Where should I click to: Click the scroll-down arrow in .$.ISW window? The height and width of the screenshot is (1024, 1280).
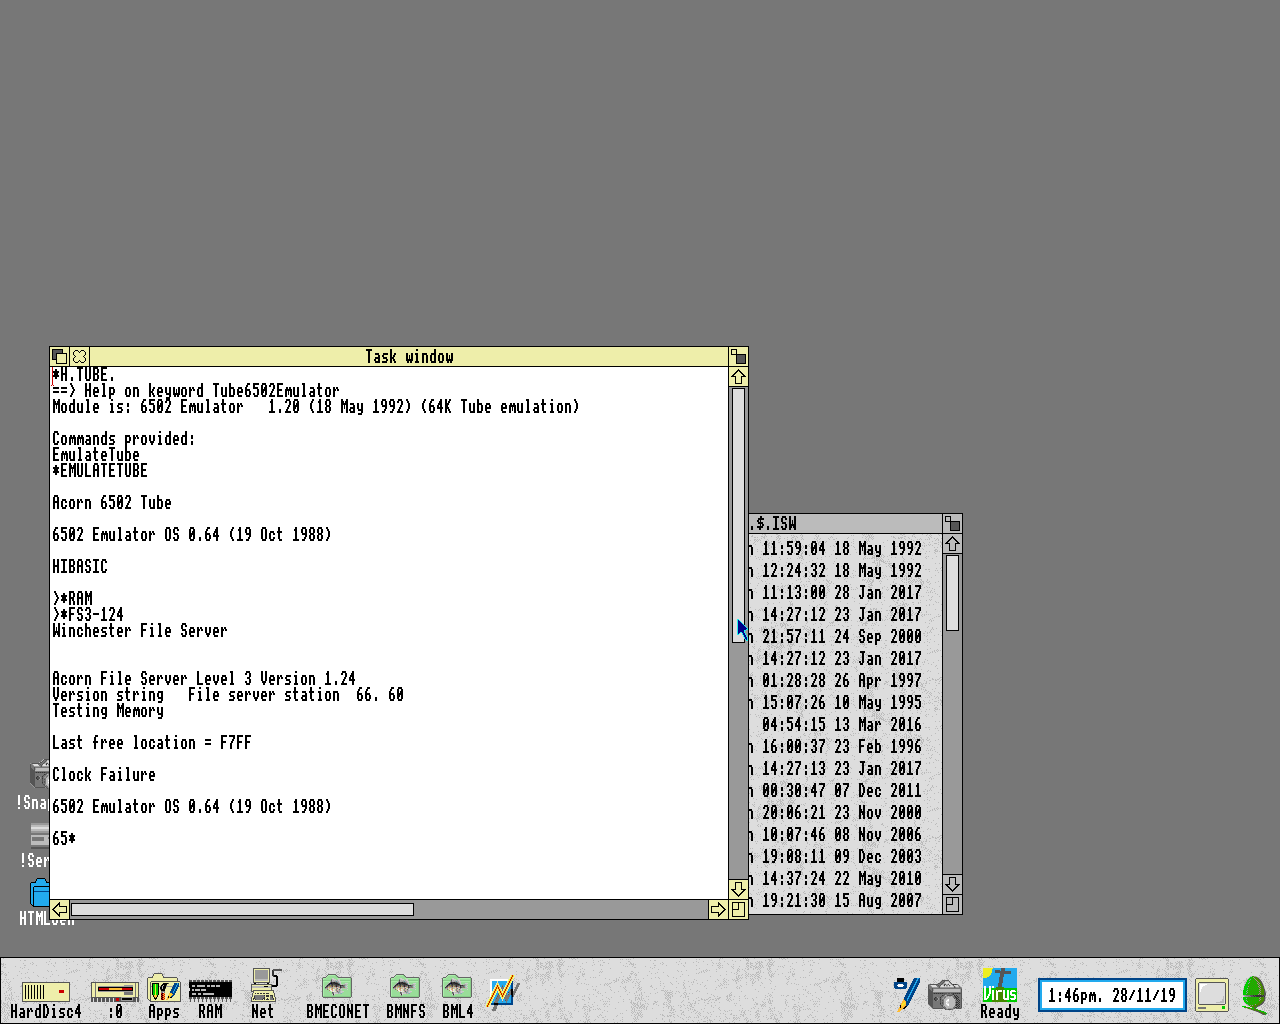click(952, 884)
